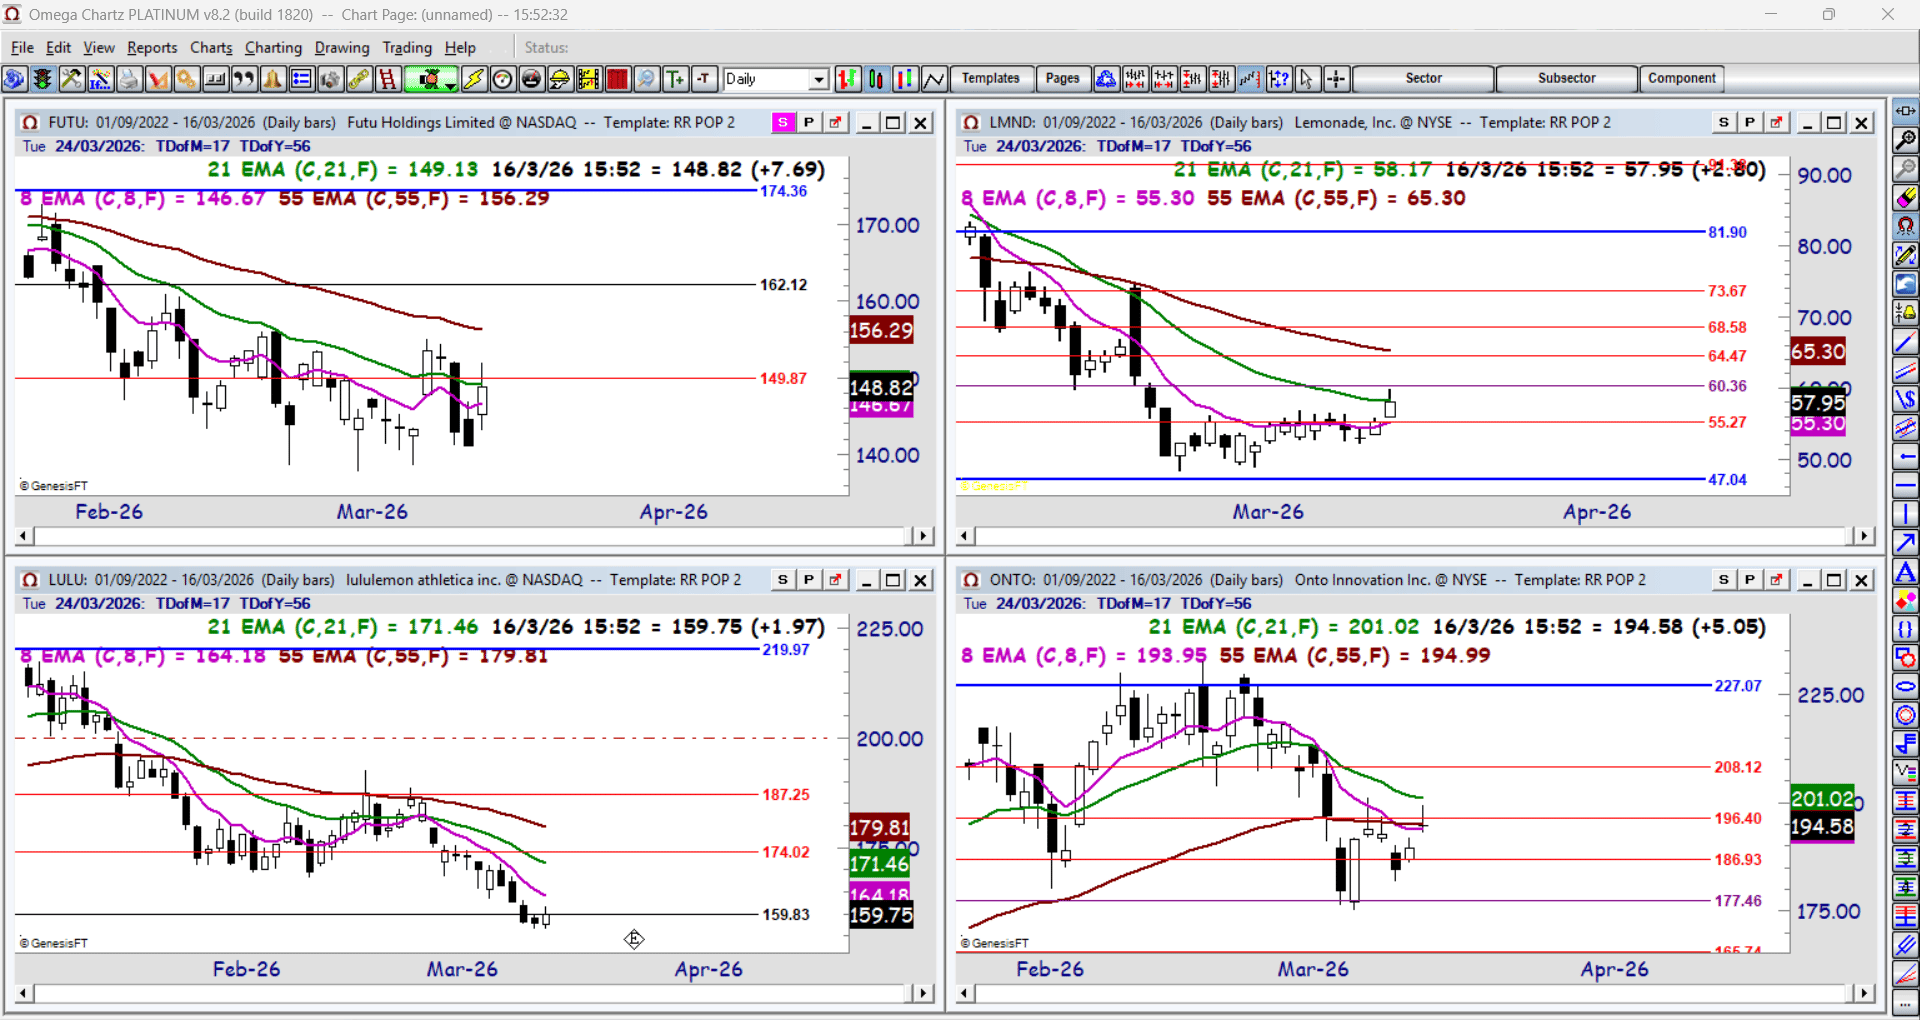Select the line chart style in toolbar
1920x1020 pixels.
pos(934,79)
